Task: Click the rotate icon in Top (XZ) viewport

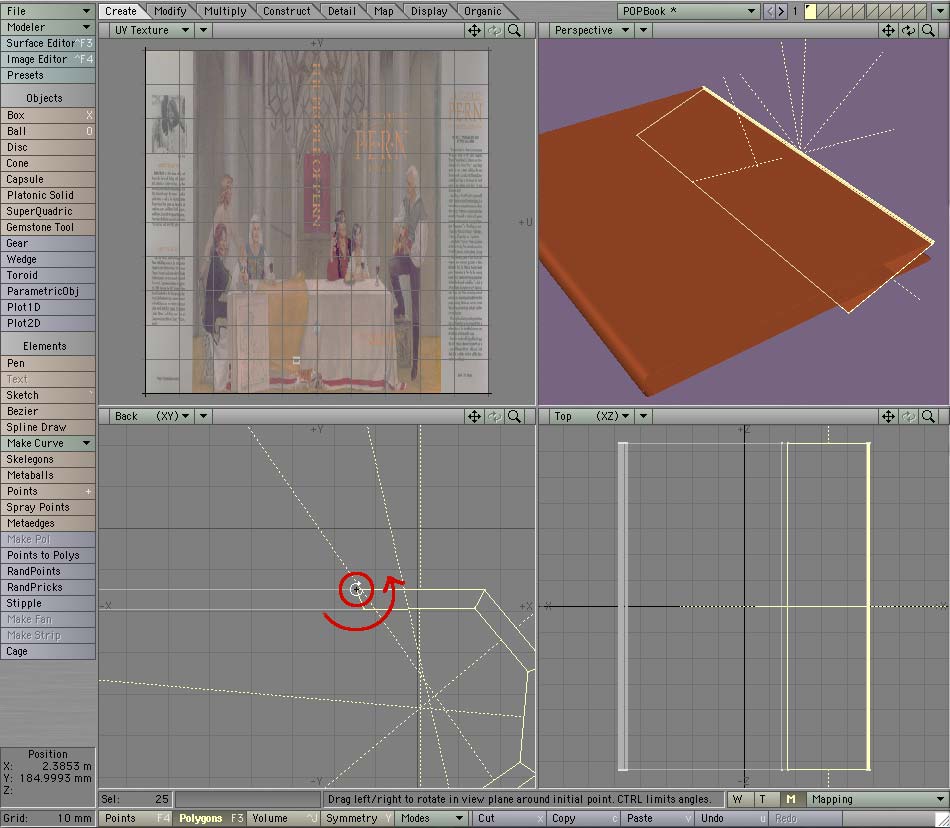Action: click(x=908, y=416)
